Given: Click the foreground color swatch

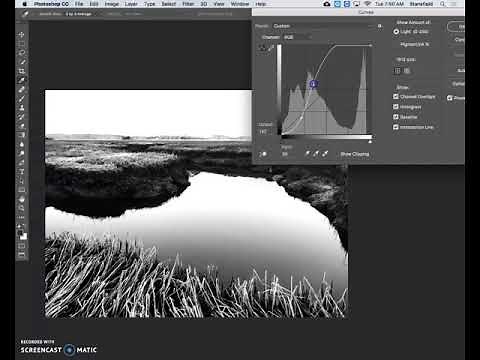Looking at the screenshot, I should click(20, 233).
